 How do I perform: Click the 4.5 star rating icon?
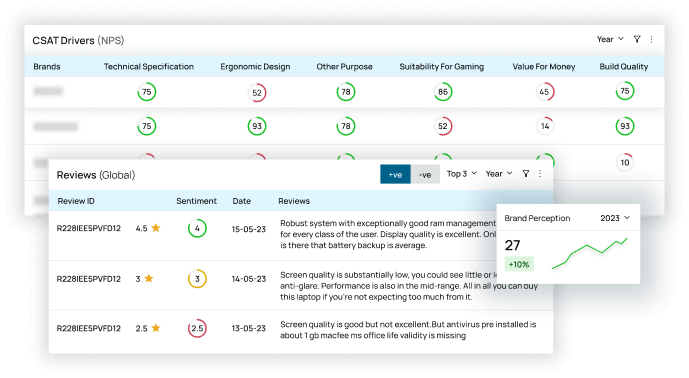tap(156, 228)
